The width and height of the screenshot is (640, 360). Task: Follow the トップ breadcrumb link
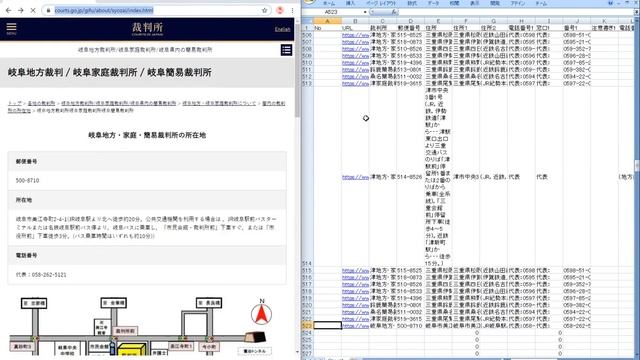tap(14, 104)
